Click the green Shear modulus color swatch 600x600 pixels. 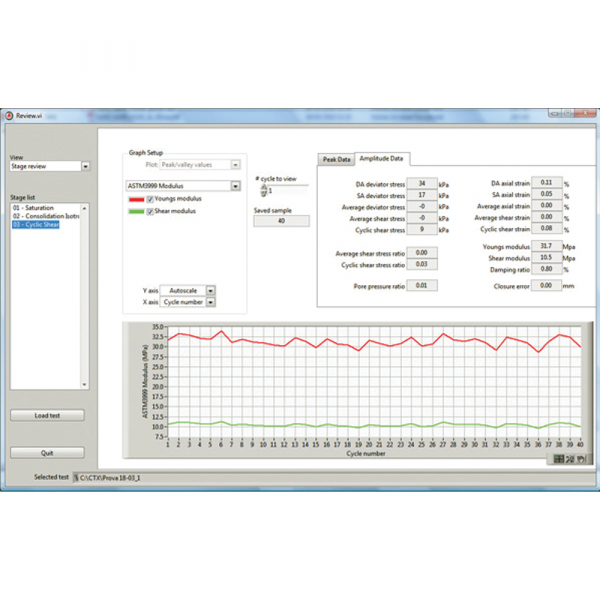[135, 211]
